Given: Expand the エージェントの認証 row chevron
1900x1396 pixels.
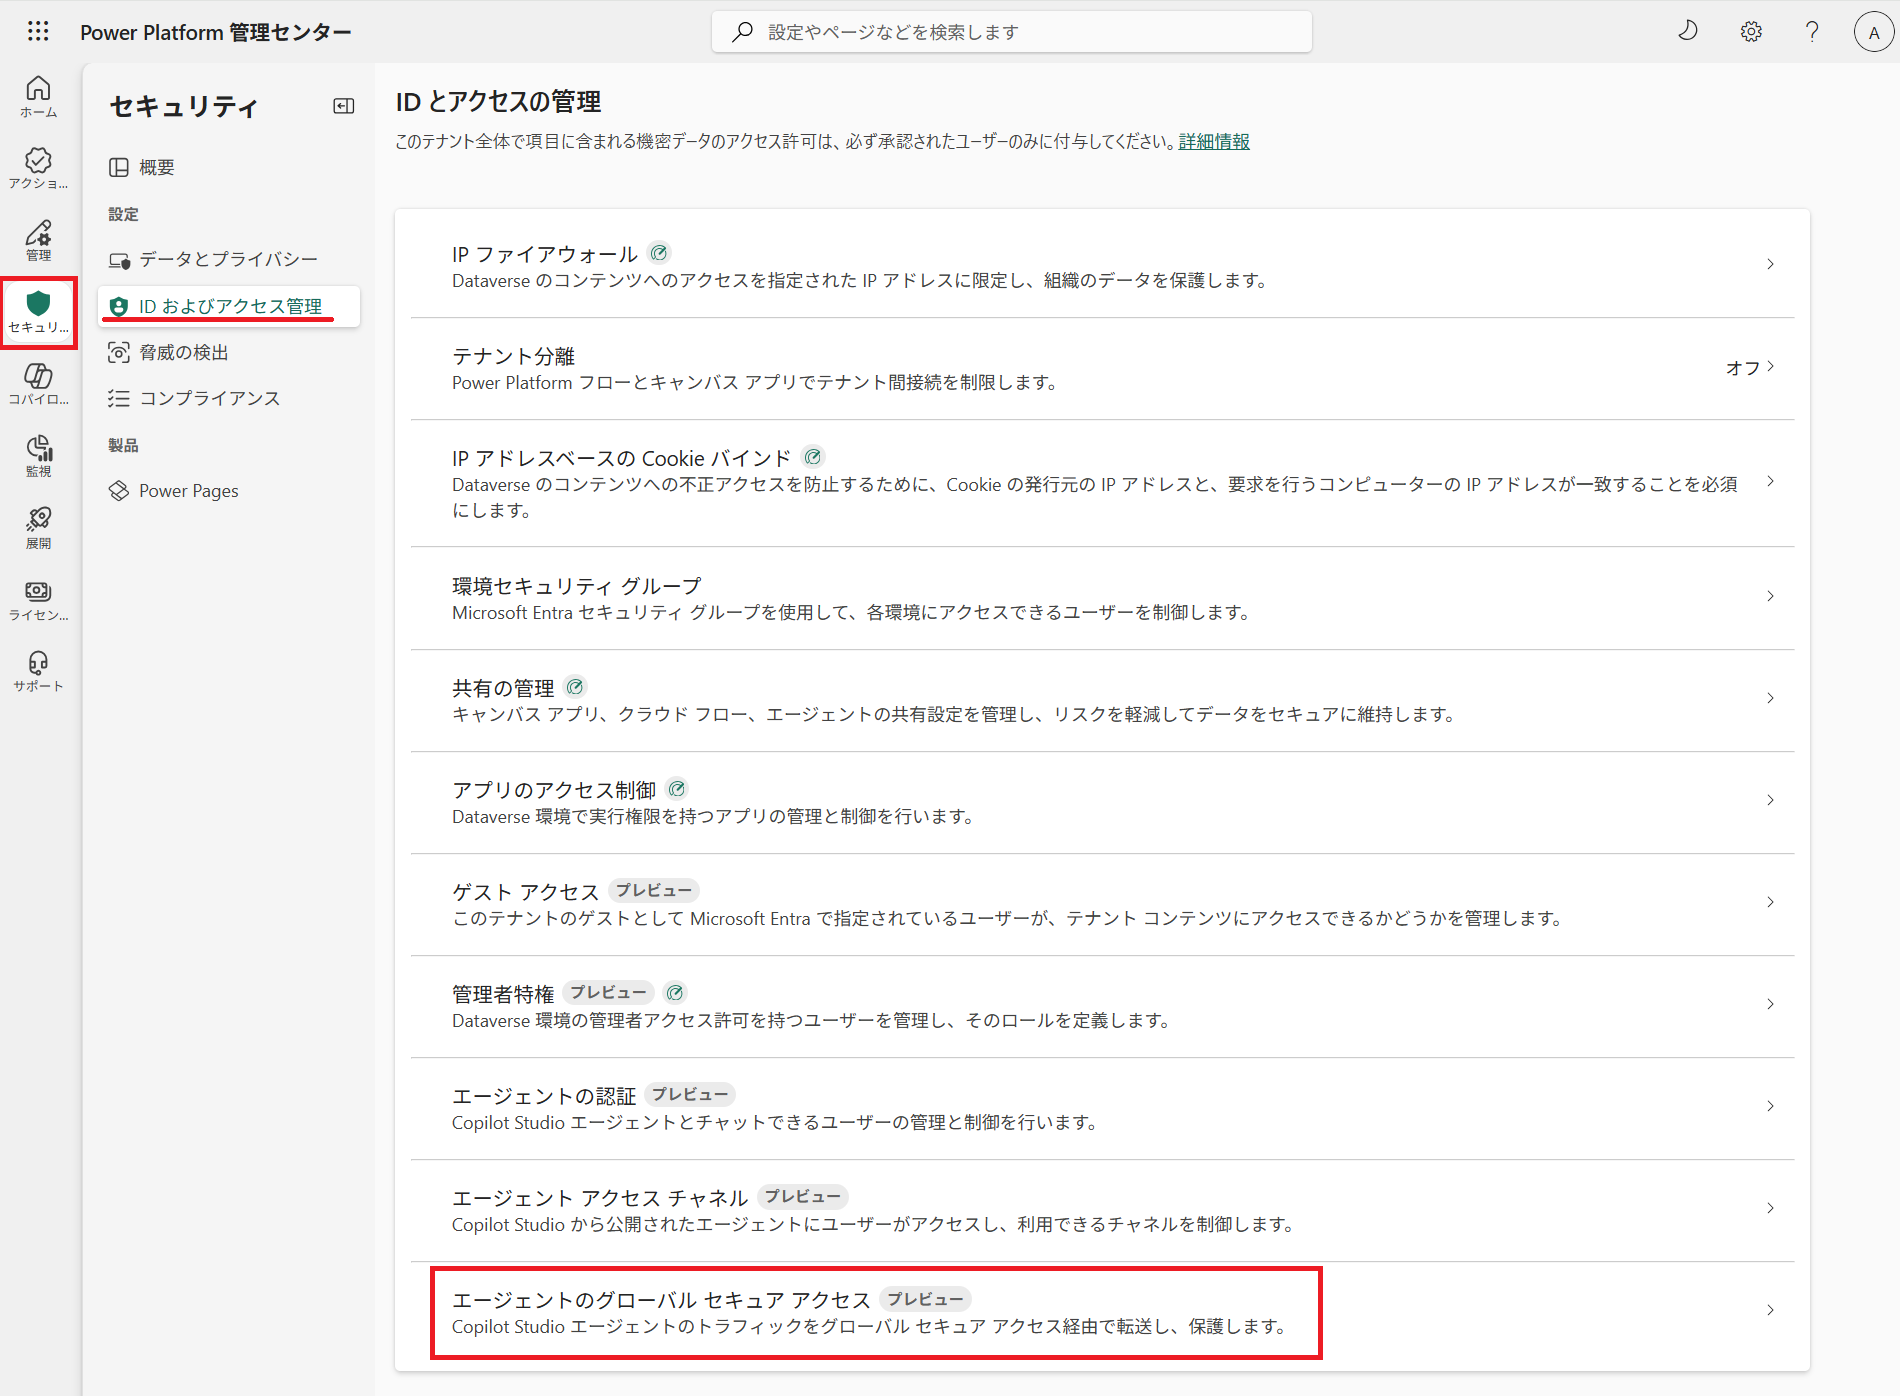Looking at the screenshot, I should 1770,1106.
